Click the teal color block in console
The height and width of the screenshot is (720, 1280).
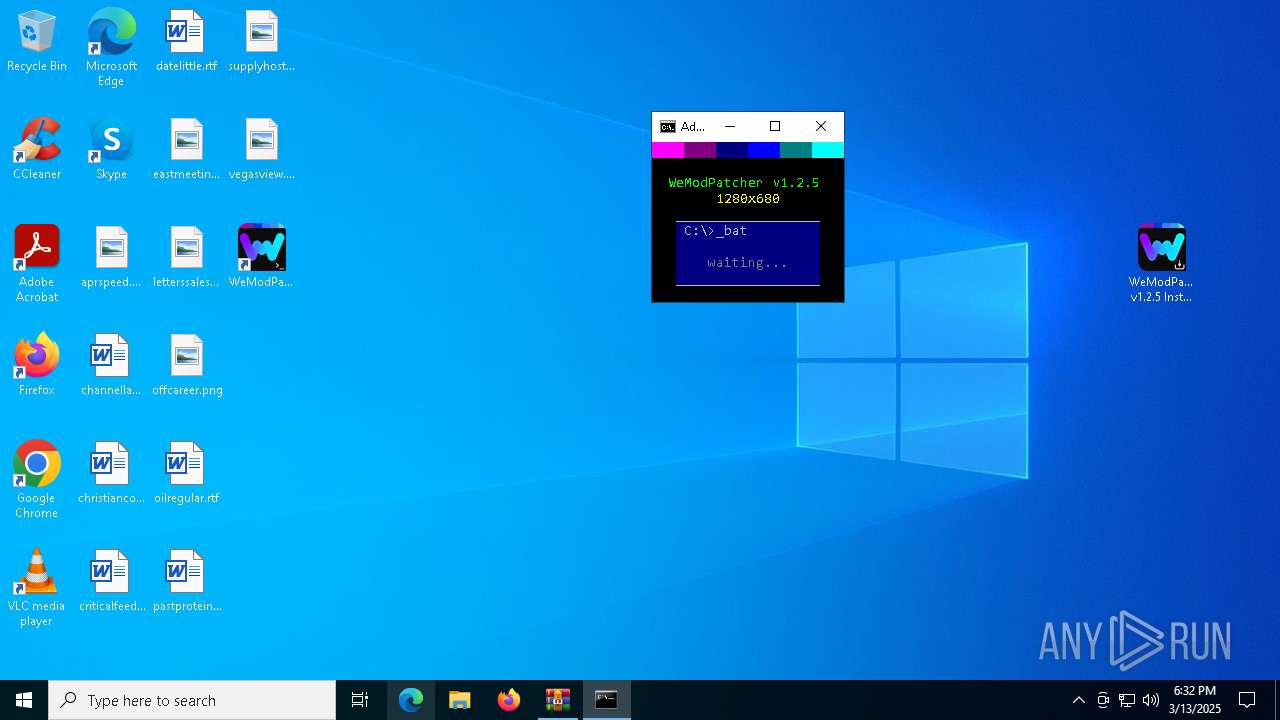(x=796, y=150)
